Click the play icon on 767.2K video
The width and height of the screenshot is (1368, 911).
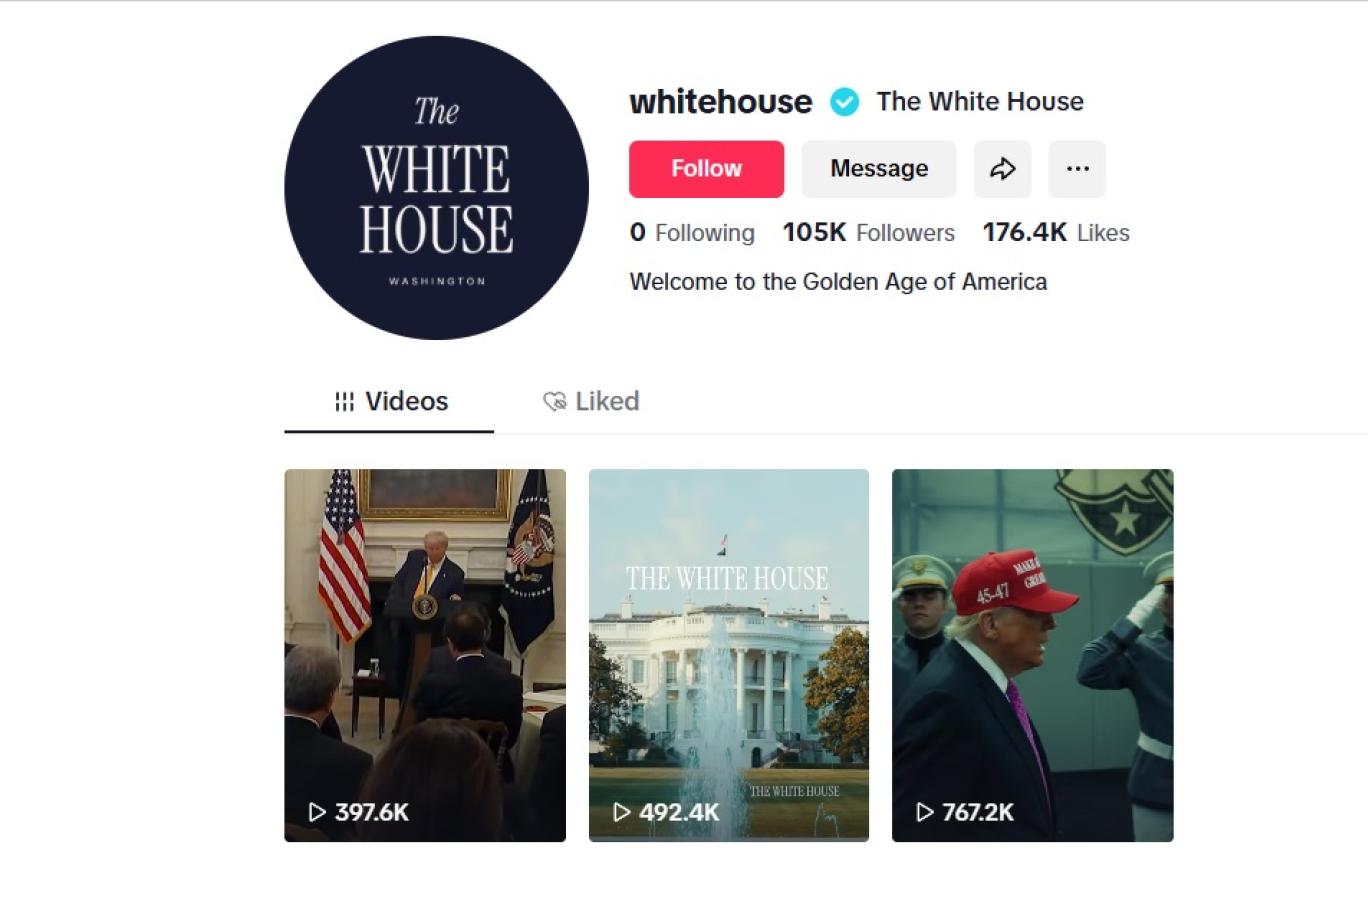coord(925,812)
